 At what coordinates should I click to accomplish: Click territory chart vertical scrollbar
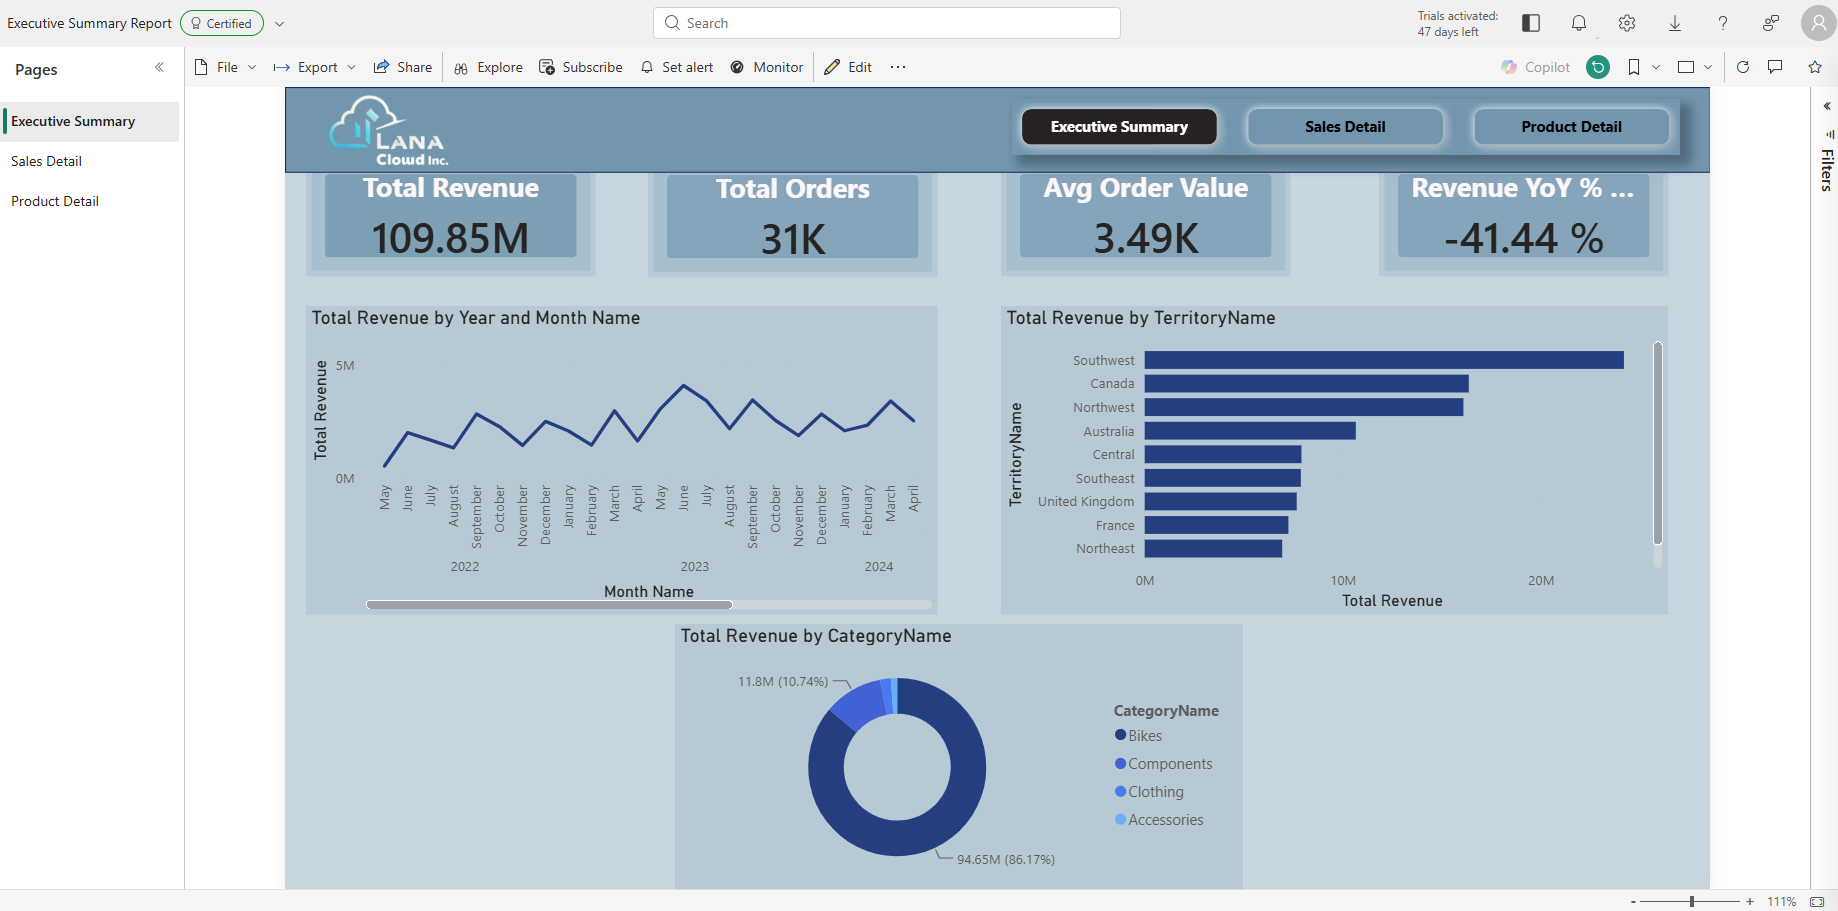point(1657,443)
